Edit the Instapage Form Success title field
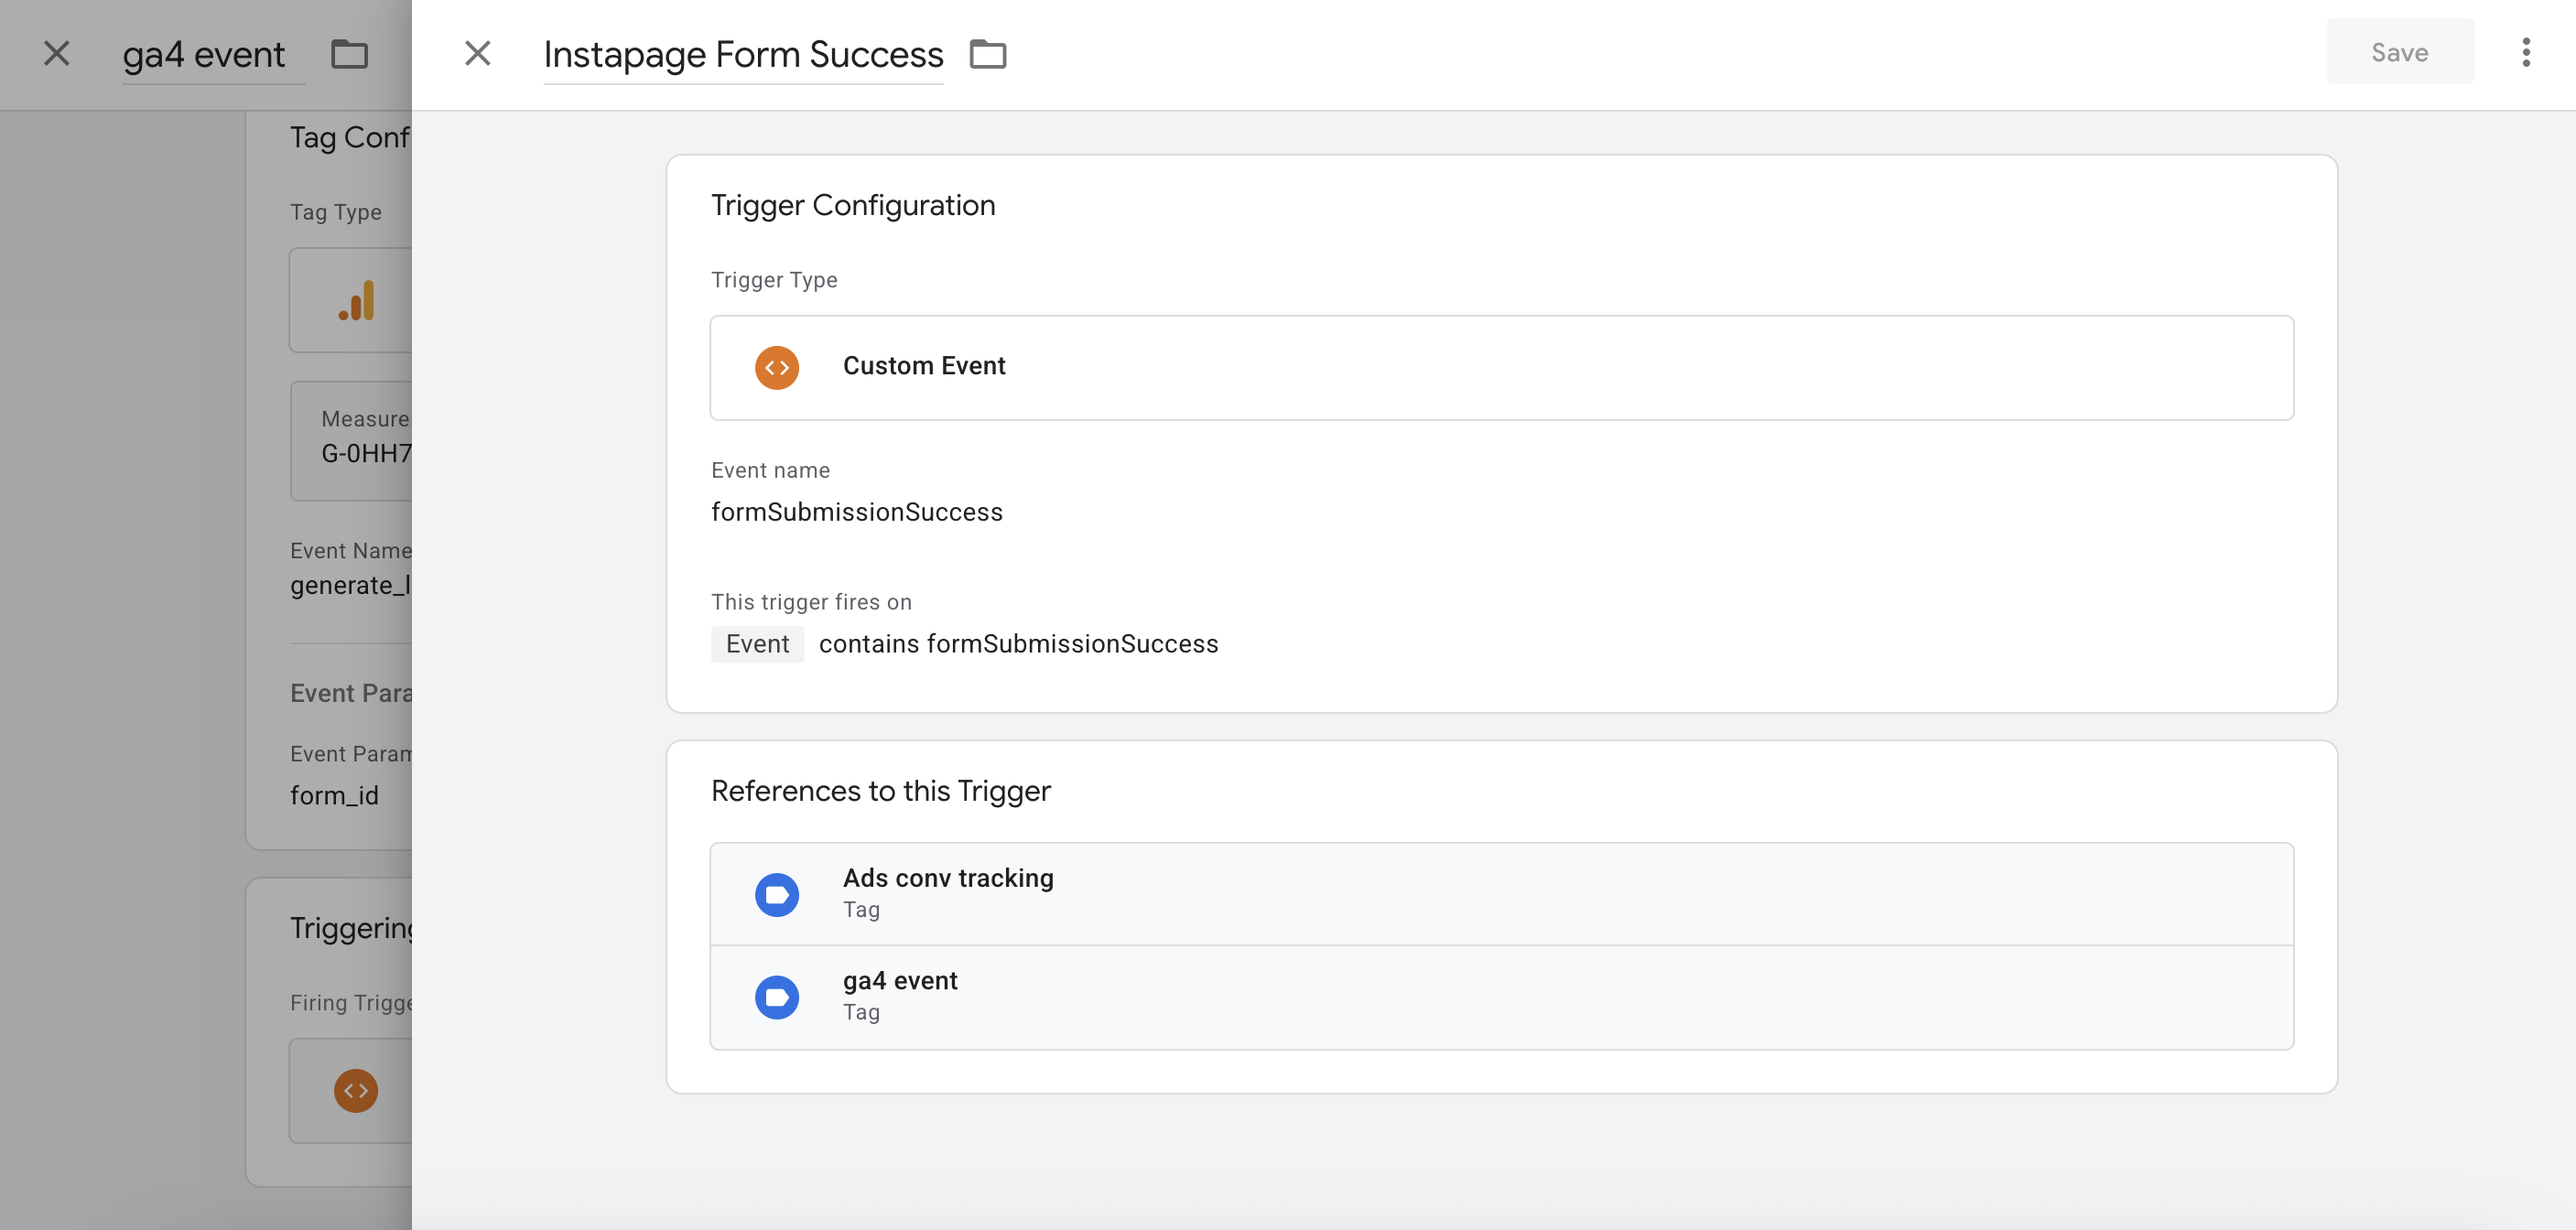 click(742, 55)
